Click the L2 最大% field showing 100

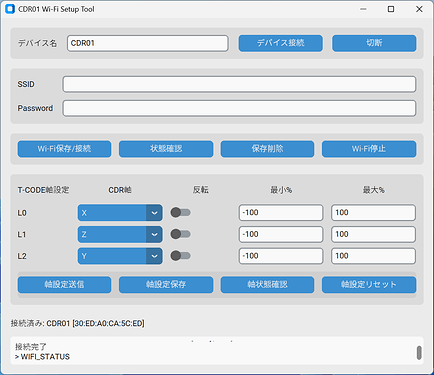tap(373, 256)
